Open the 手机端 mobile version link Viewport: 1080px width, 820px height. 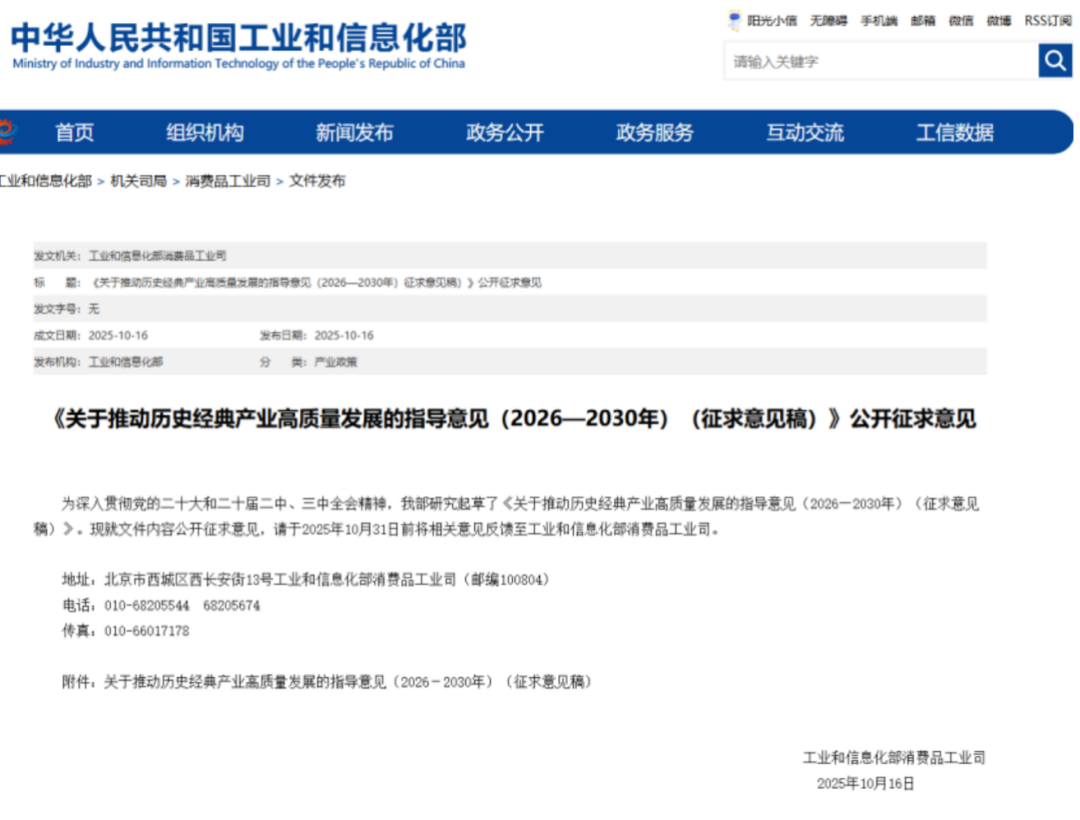pyautogui.click(x=879, y=20)
